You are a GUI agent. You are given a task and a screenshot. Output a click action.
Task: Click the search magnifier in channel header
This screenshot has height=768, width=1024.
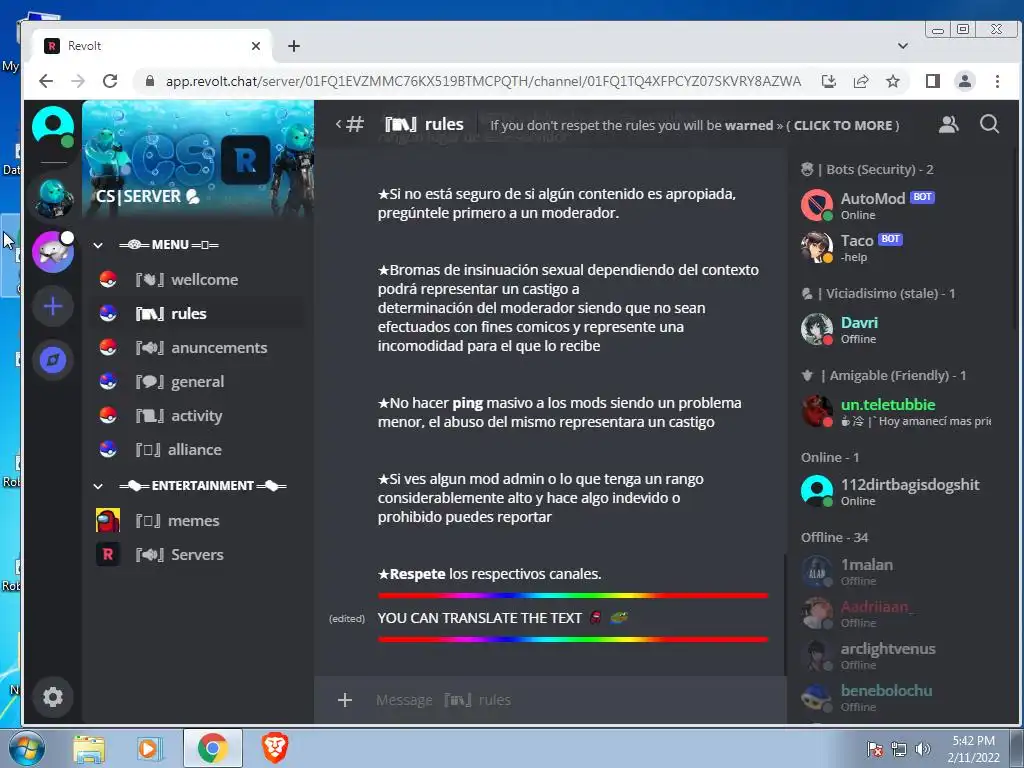(x=989, y=124)
